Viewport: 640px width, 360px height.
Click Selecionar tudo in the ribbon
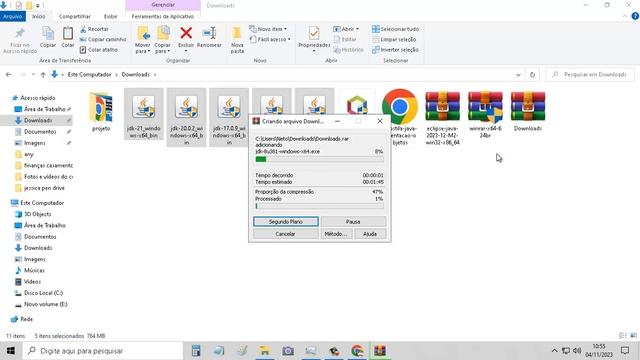[395, 29]
